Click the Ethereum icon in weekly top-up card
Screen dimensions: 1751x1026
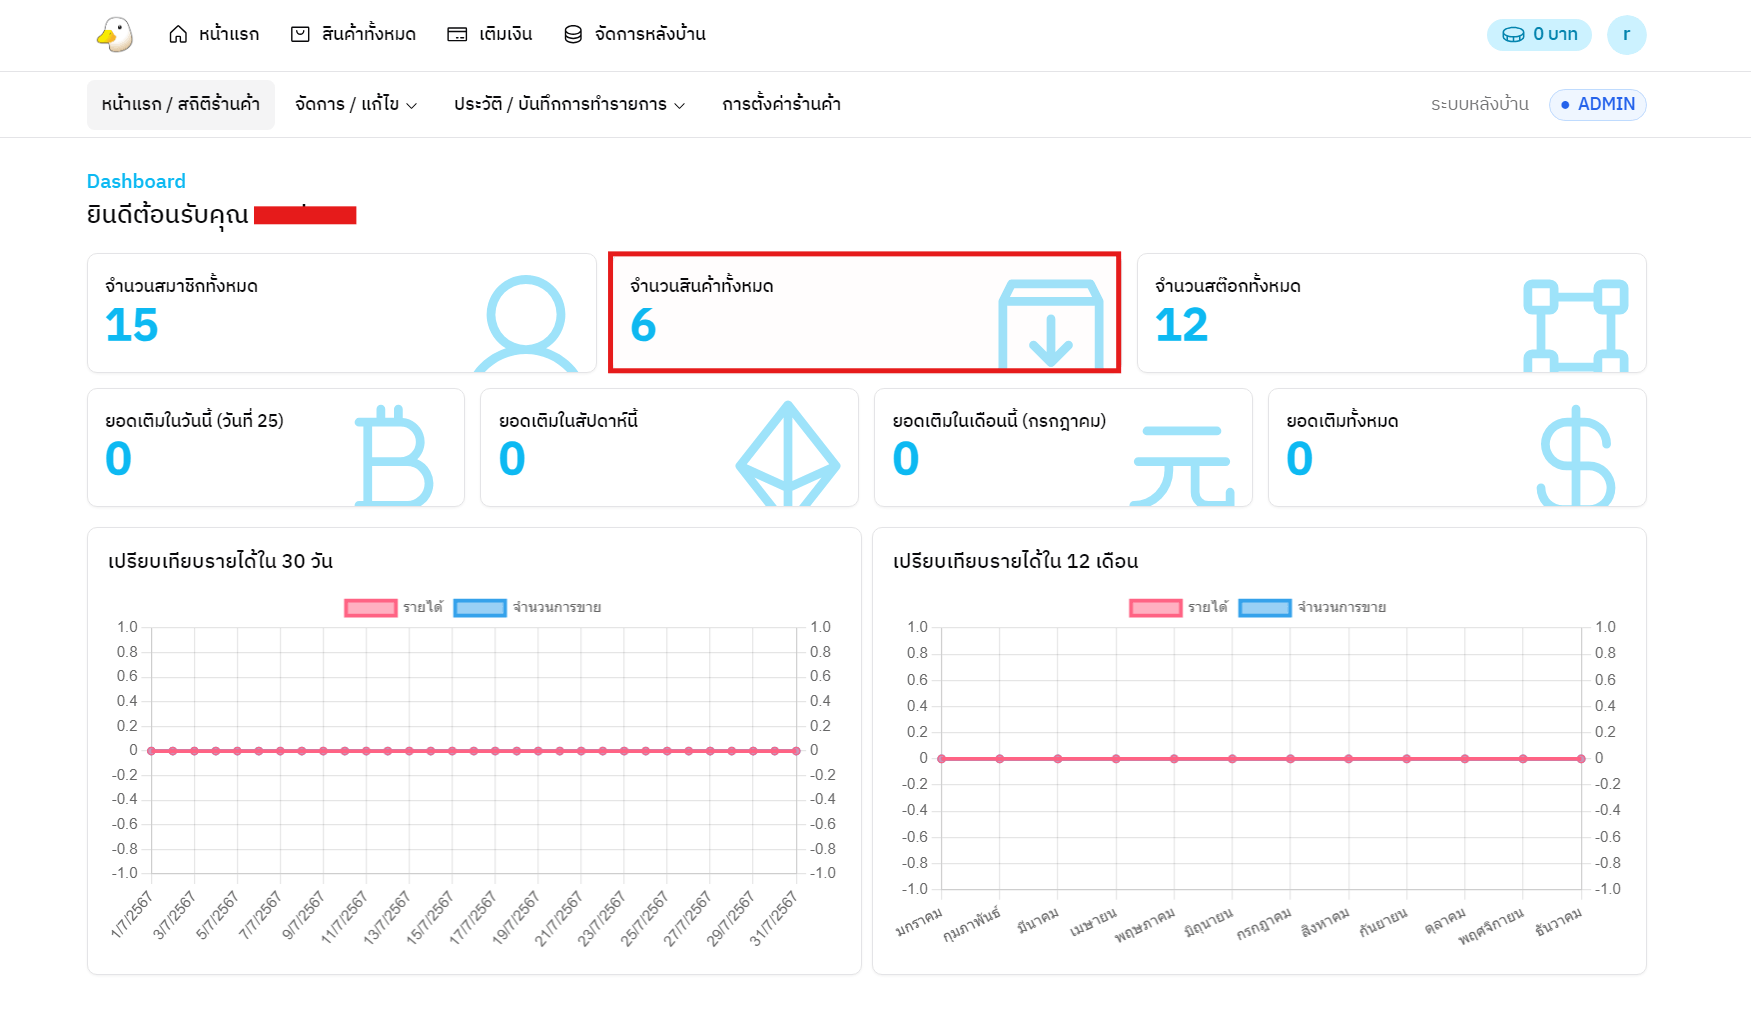pyautogui.click(x=788, y=453)
